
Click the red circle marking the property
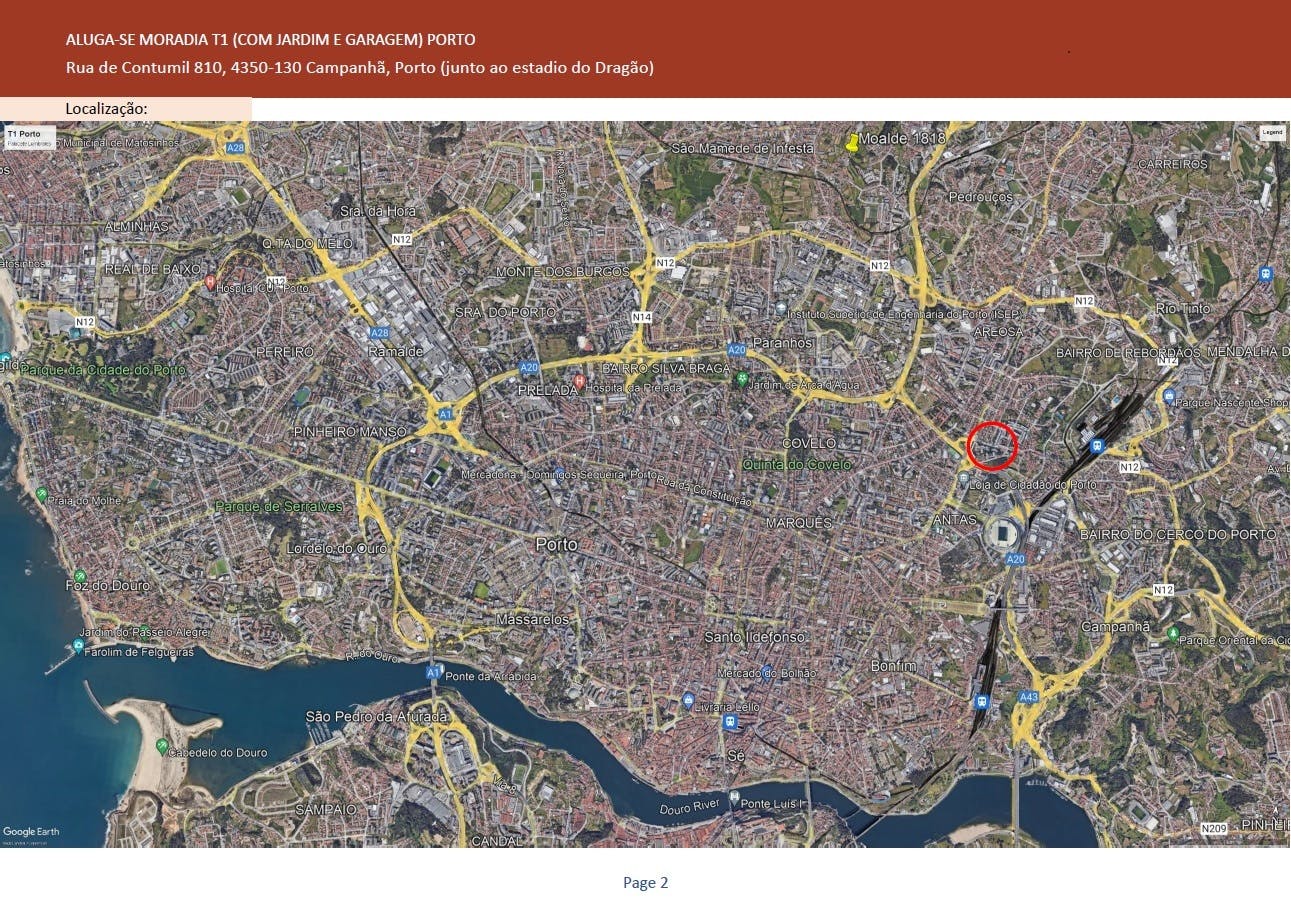[992, 446]
